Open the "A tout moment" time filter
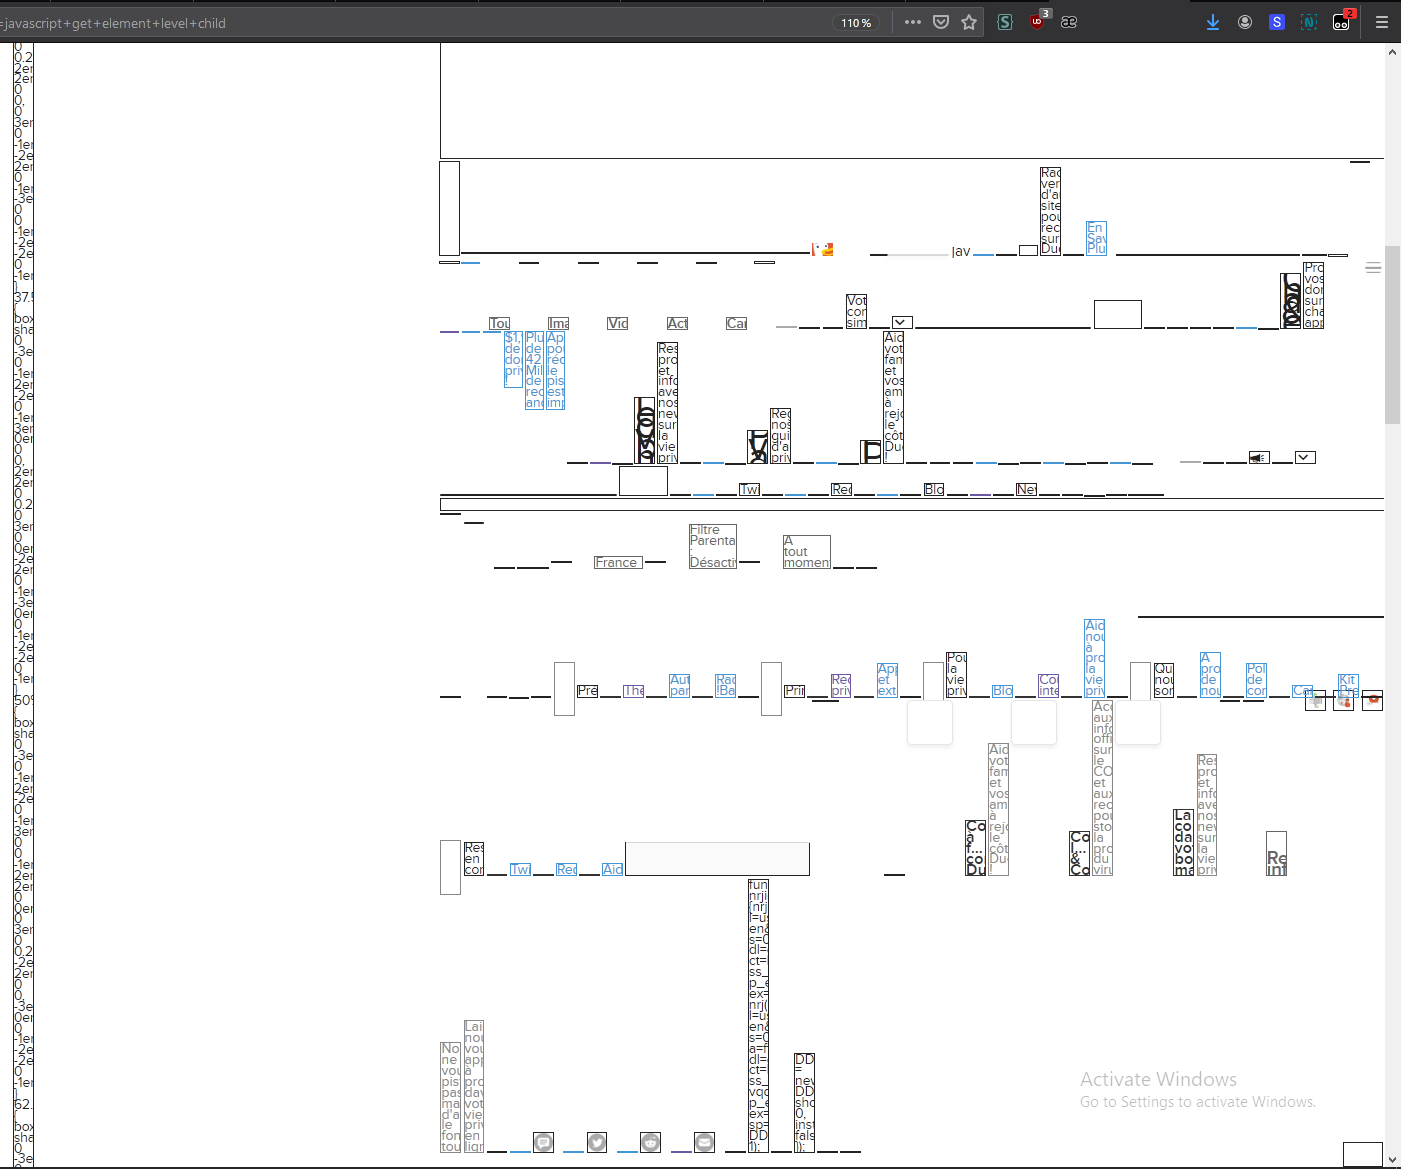This screenshot has height=1169, width=1401. click(806, 552)
